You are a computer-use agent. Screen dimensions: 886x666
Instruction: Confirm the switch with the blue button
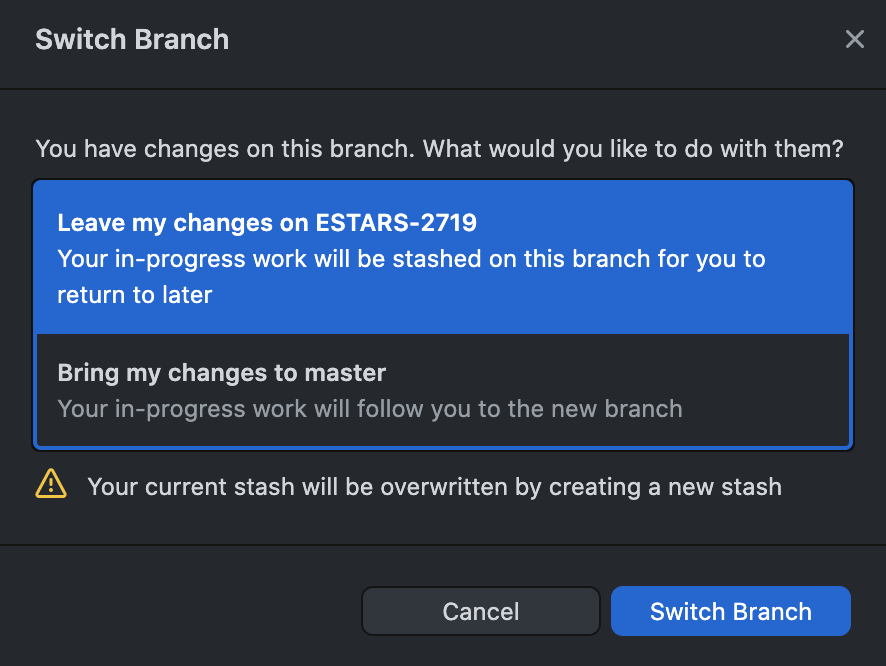pos(730,611)
